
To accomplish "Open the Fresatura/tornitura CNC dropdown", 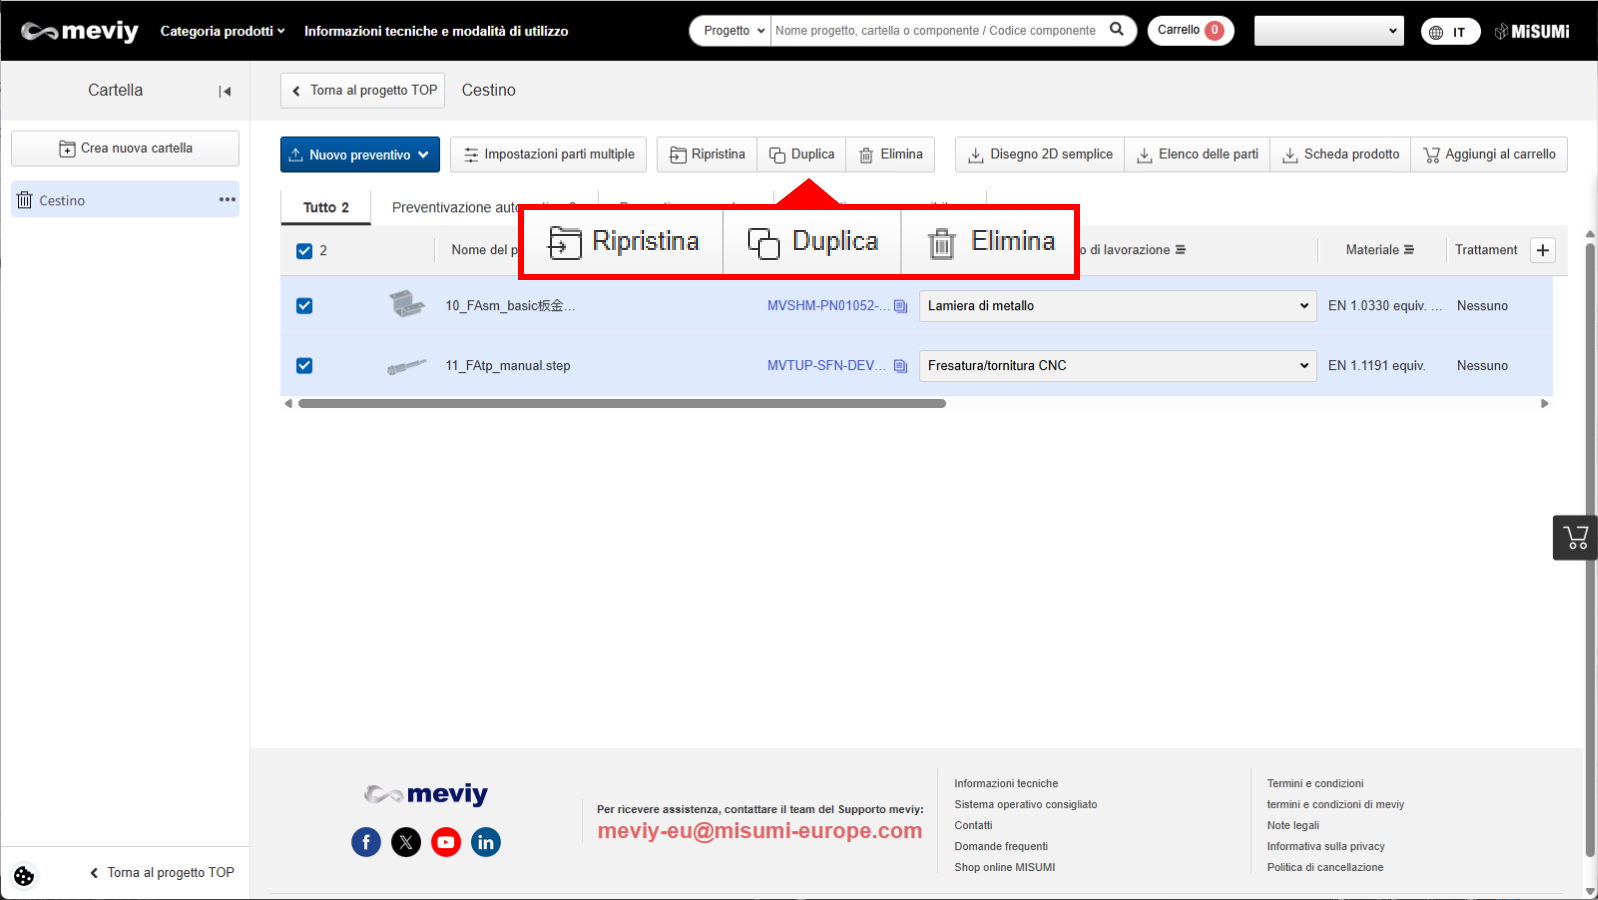I will tap(1117, 366).
